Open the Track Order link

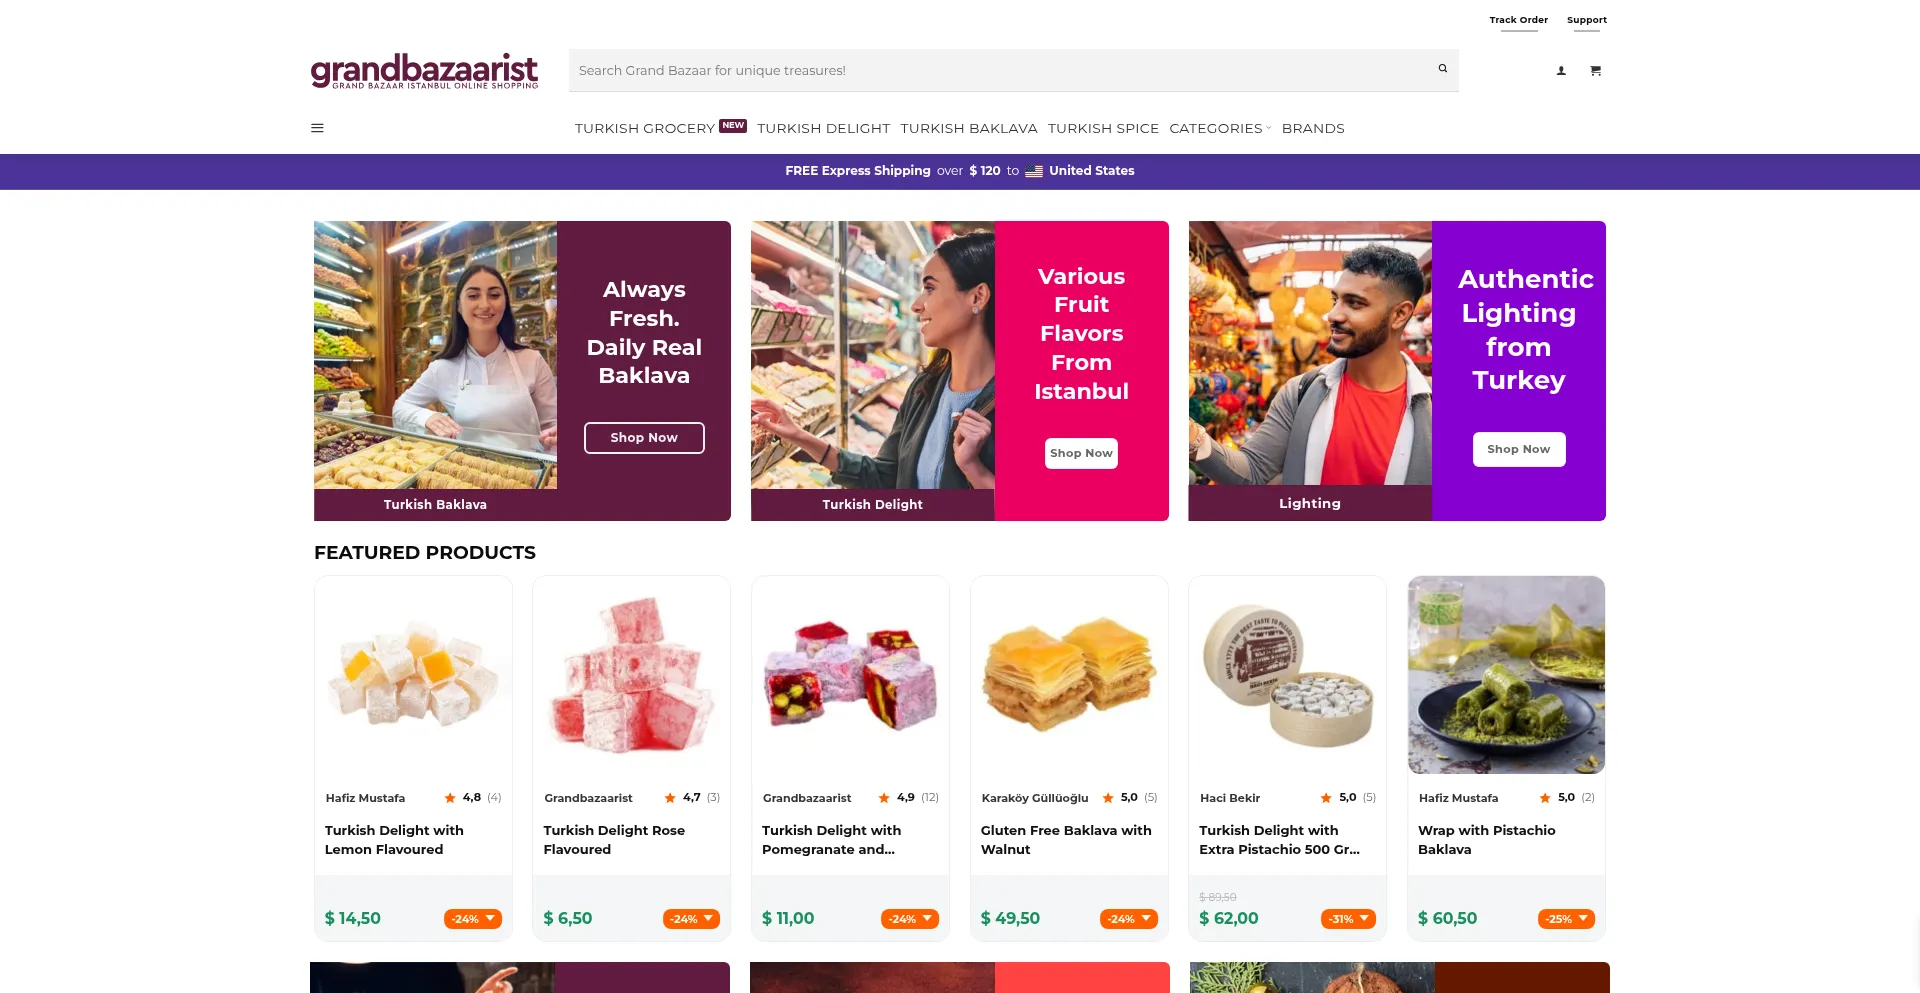click(1518, 20)
